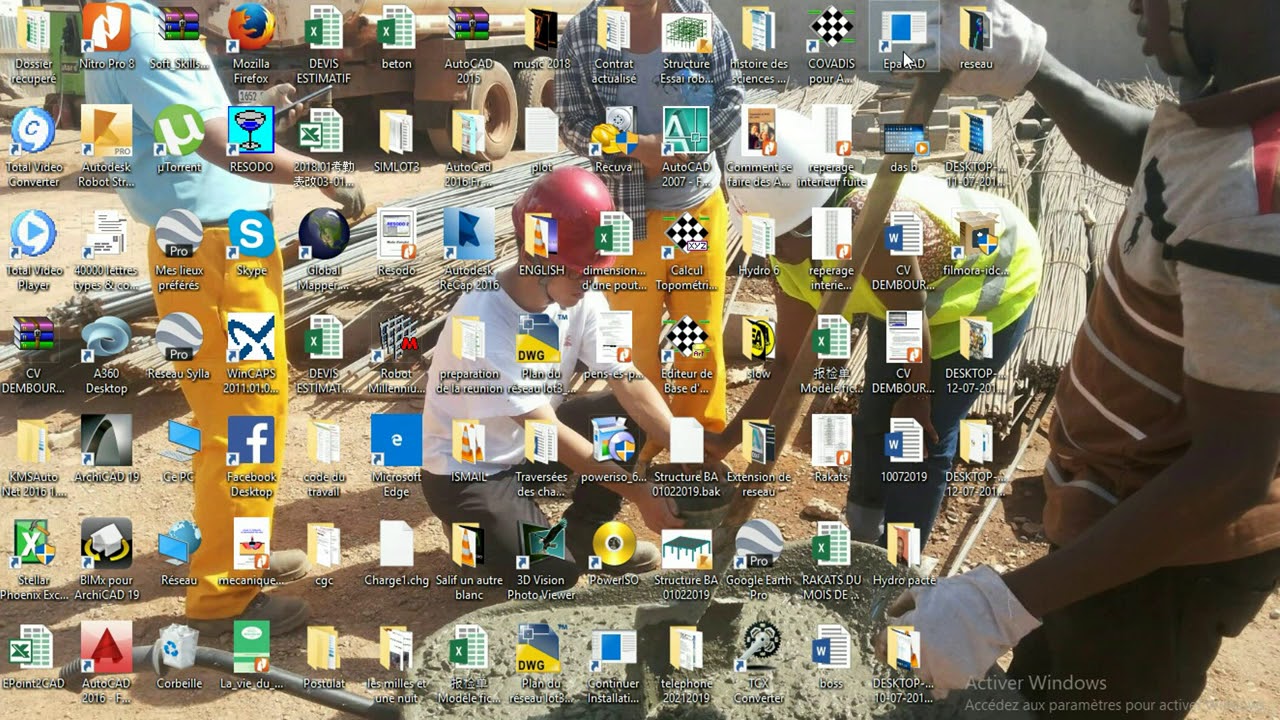The width and height of the screenshot is (1280, 720).
Task: Click the 3D Vision Photo Viewer icon
Action: [541, 561]
